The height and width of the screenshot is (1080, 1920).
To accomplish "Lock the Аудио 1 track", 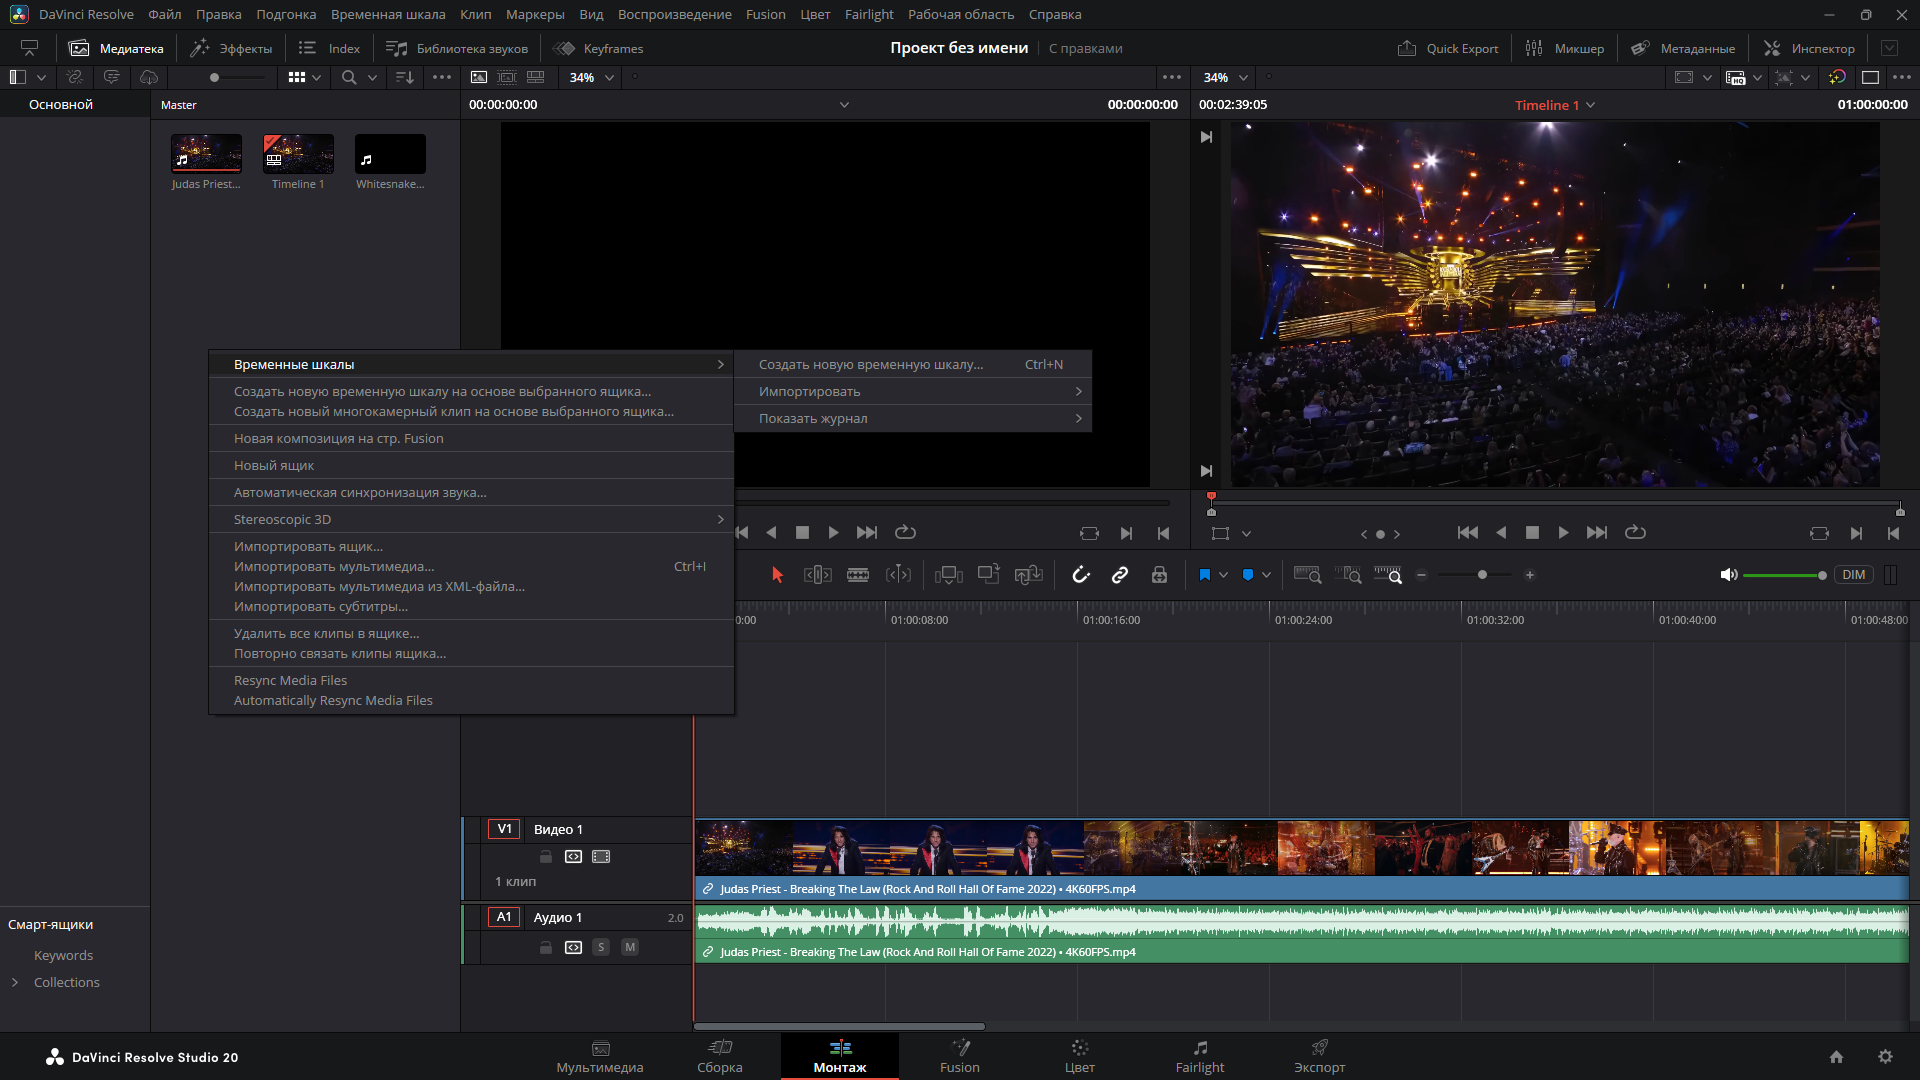I will click(x=546, y=947).
